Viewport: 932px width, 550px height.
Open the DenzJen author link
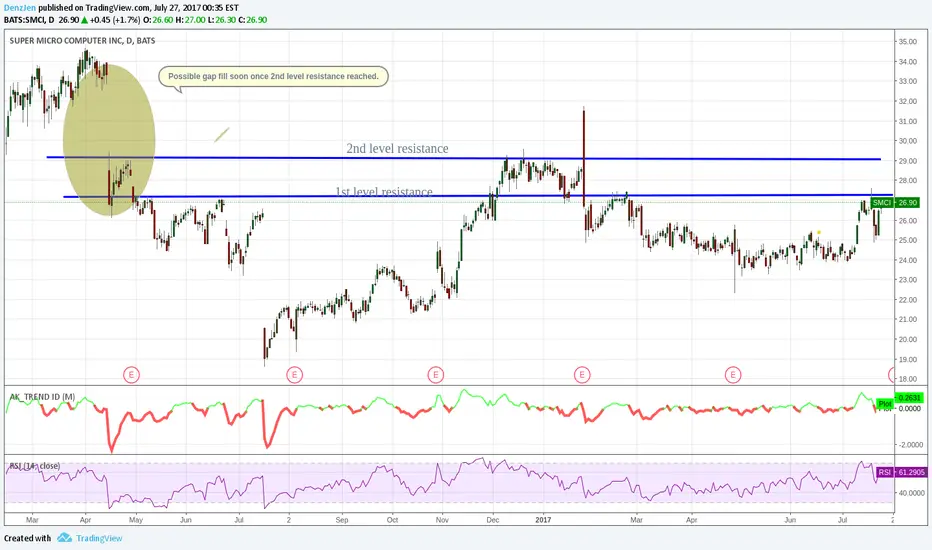click(20, 8)
